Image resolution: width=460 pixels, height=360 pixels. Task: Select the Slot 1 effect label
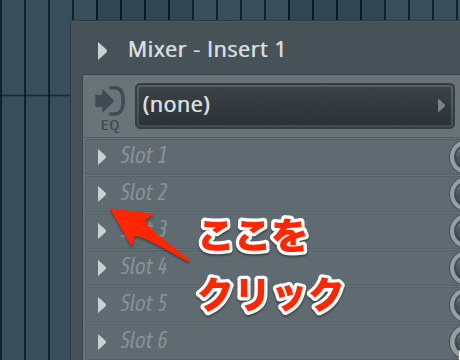pyautogui.click(x=144, y=155)
